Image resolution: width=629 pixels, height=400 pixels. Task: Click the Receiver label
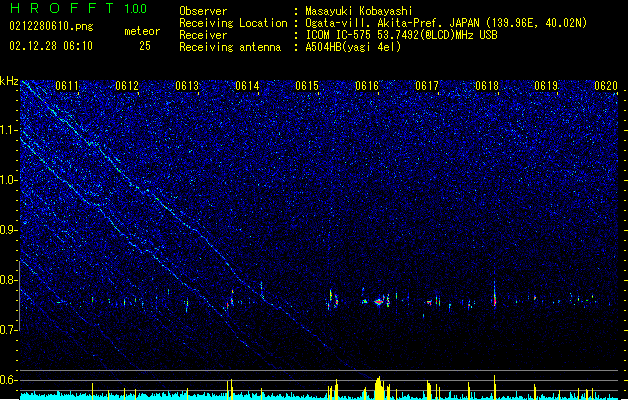[x=203, y=35]
